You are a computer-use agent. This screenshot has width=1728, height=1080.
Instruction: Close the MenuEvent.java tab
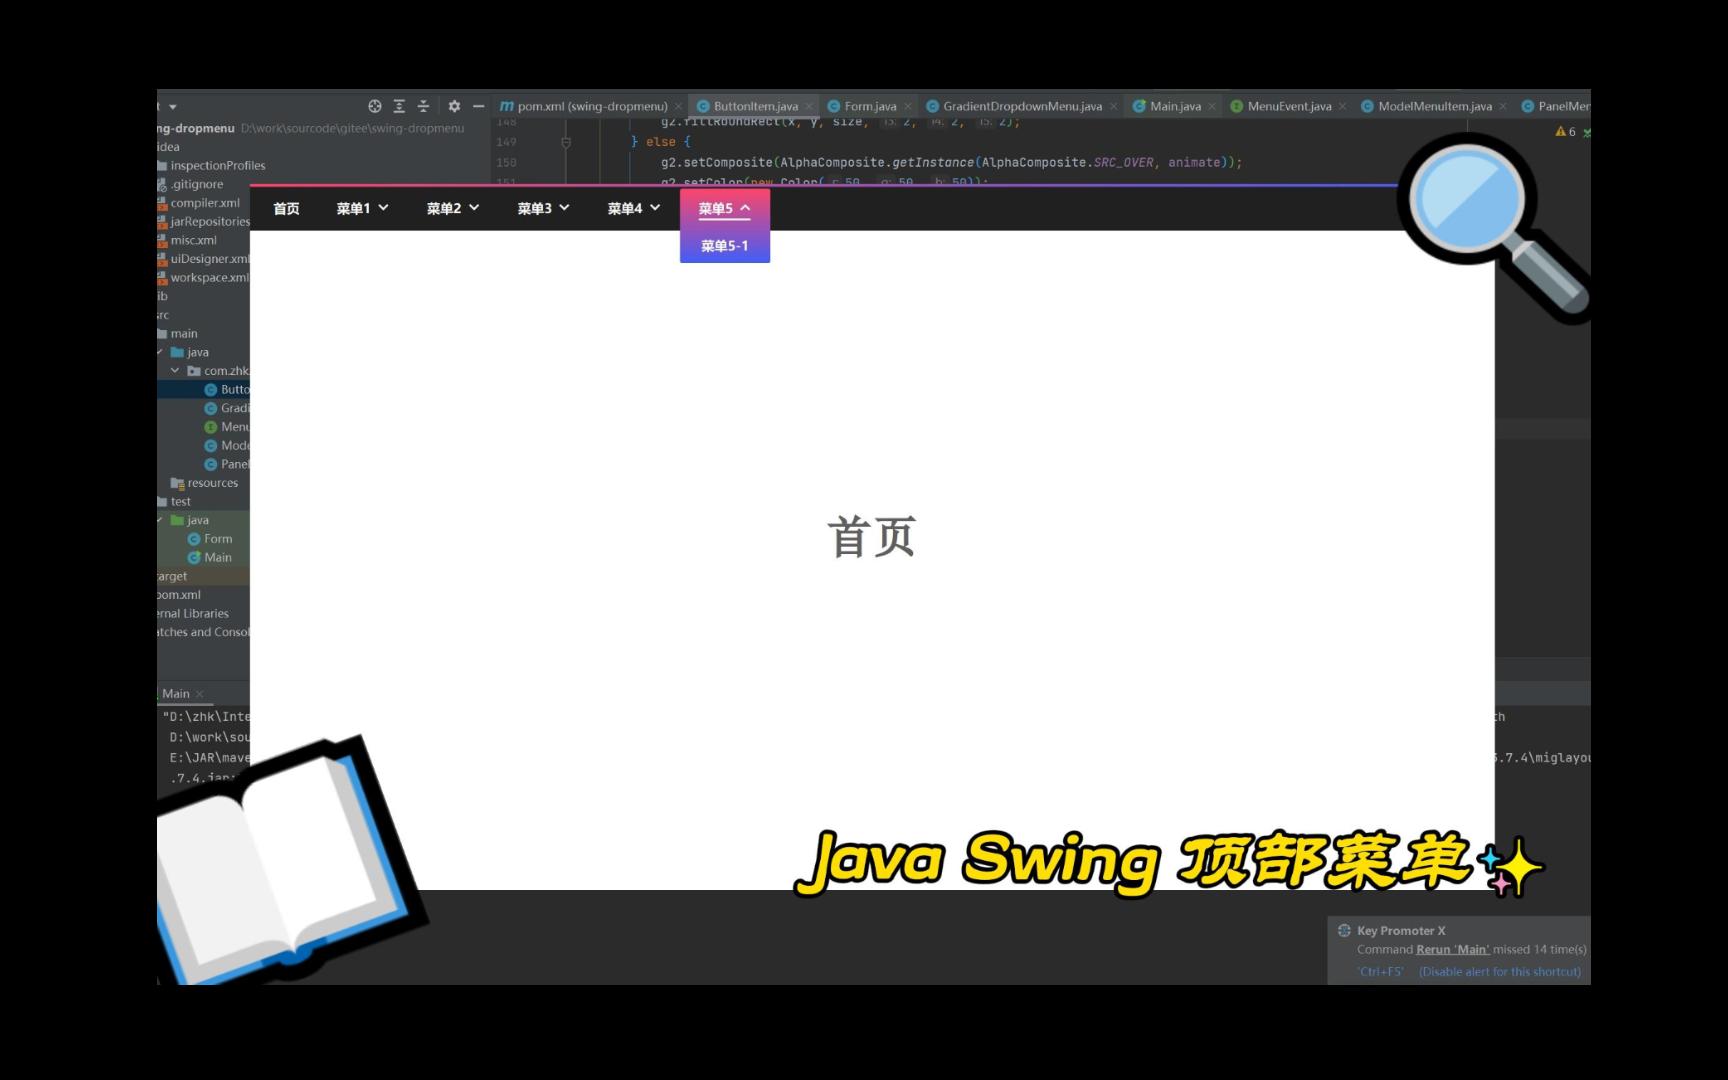click(1342, 106)
